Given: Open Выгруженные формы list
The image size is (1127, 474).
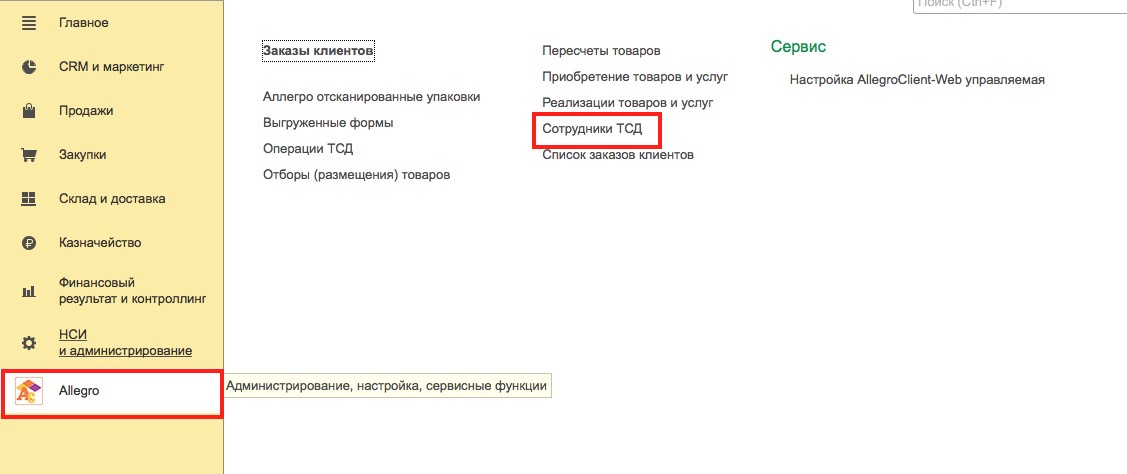Looking at the screenshot, I should (x=328, y=123).
